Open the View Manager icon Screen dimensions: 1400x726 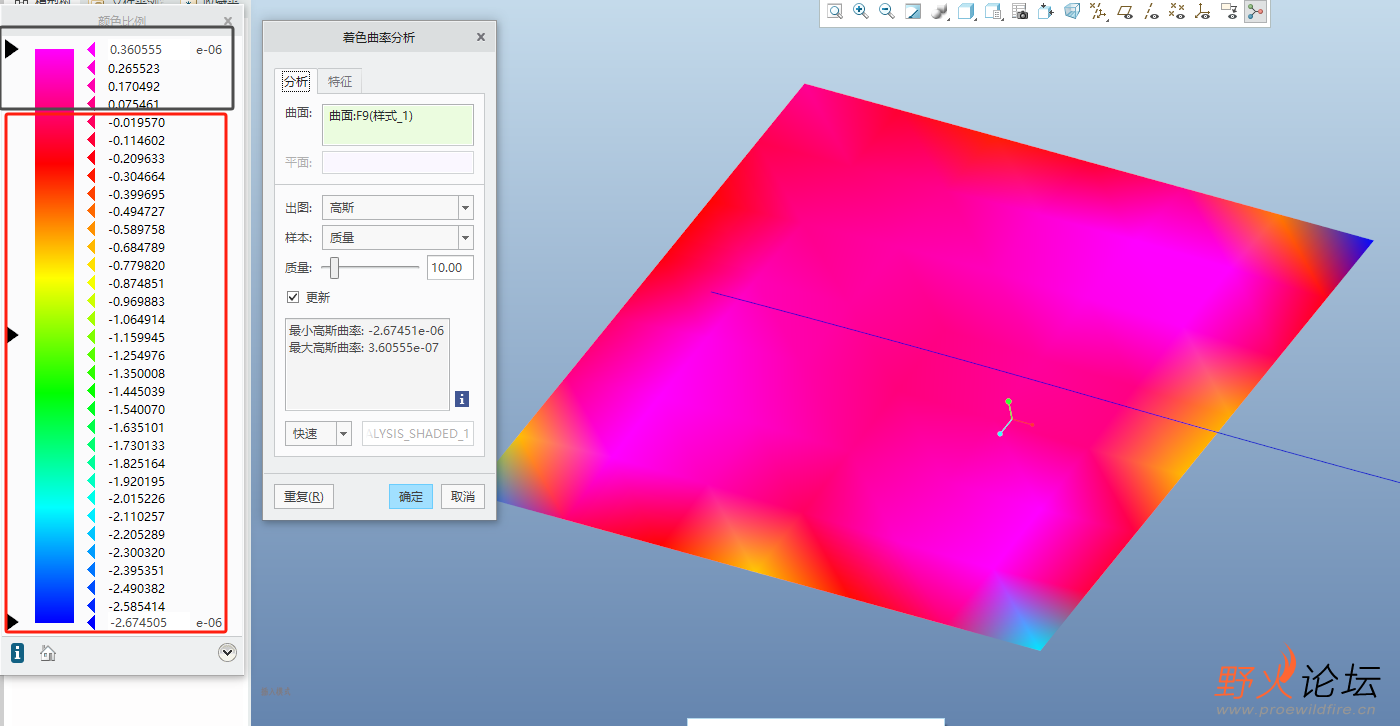(x=993, y=11)
